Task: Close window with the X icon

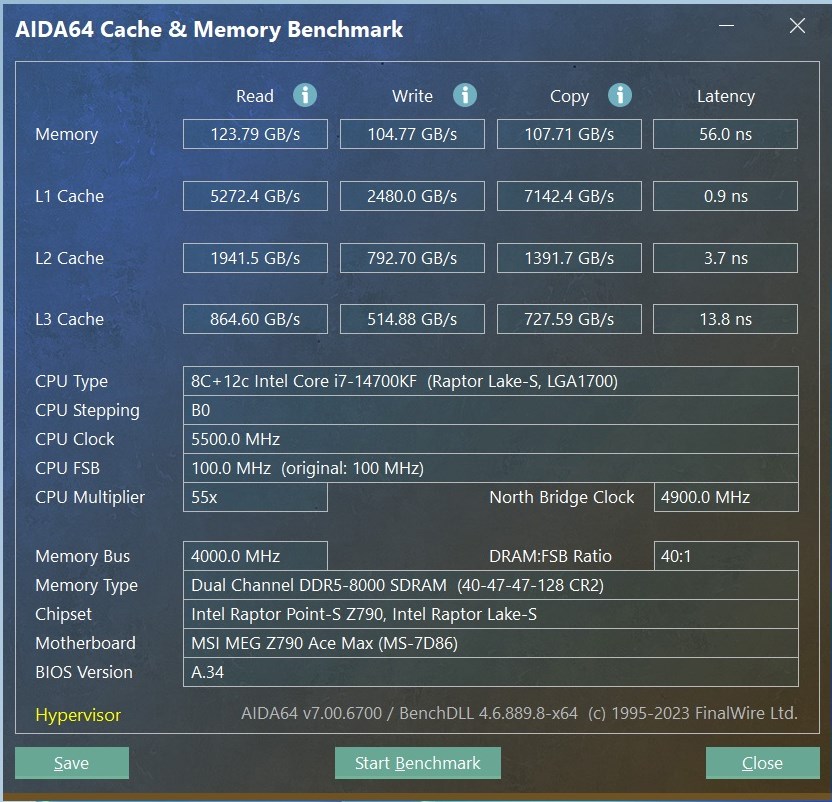Action: [x=797, y=25]
